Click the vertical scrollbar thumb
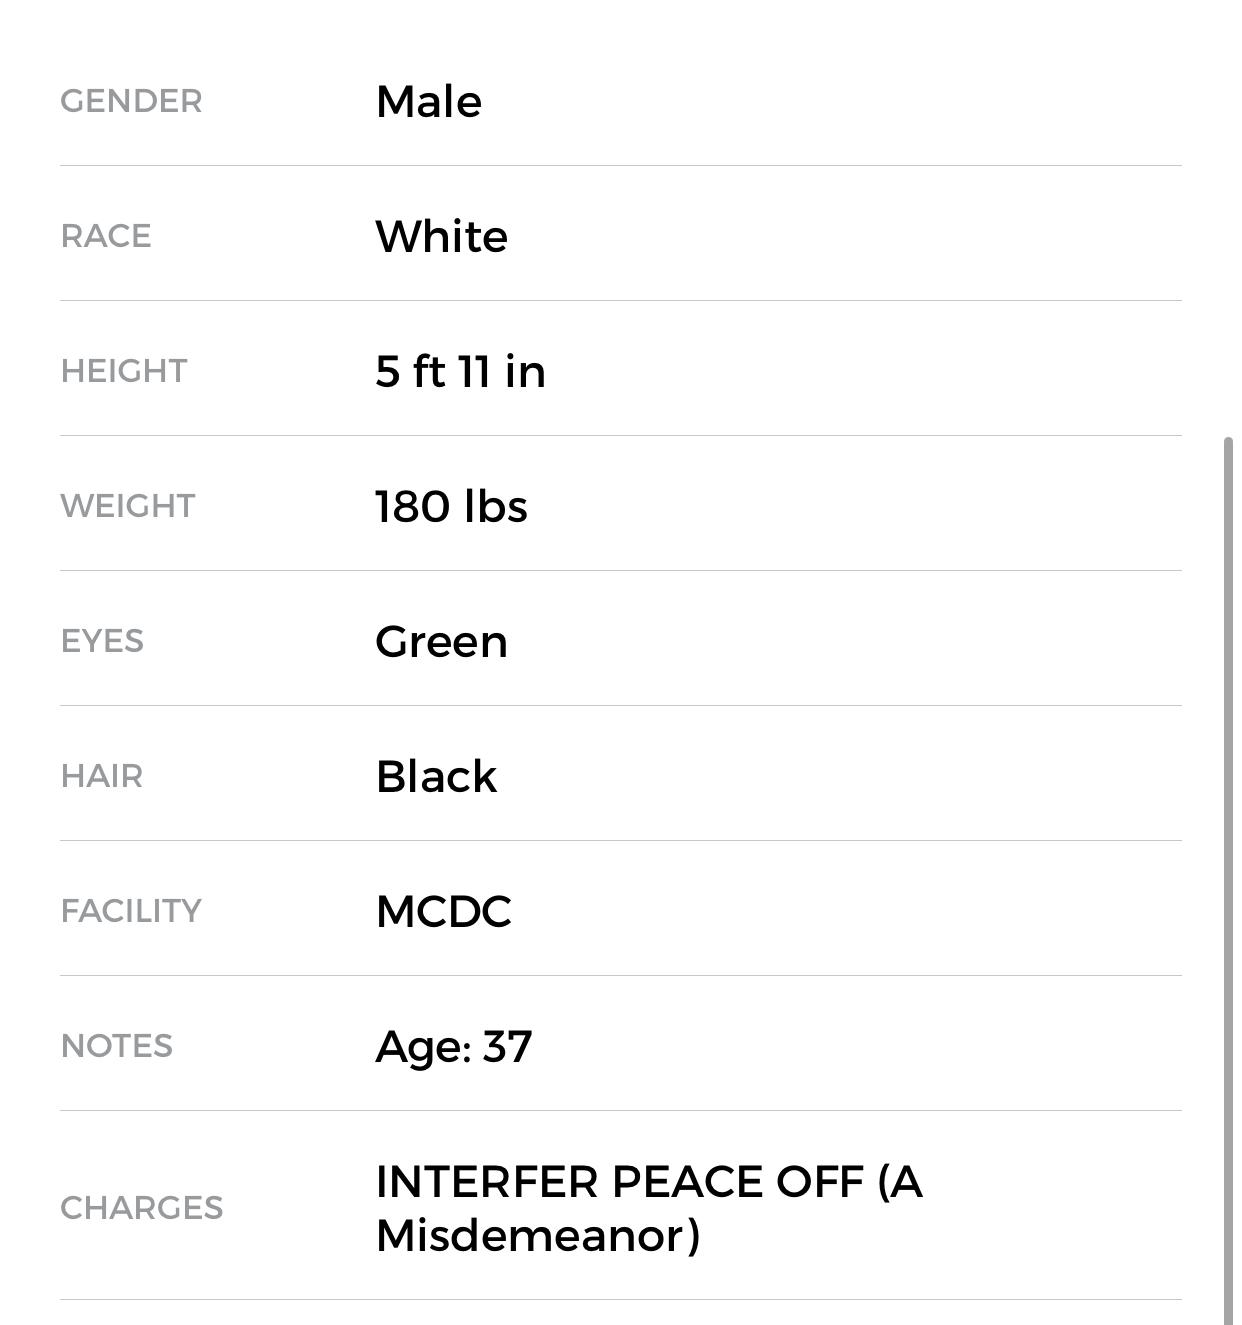Screen dimensions: 1242x1325 (1228, 880)
